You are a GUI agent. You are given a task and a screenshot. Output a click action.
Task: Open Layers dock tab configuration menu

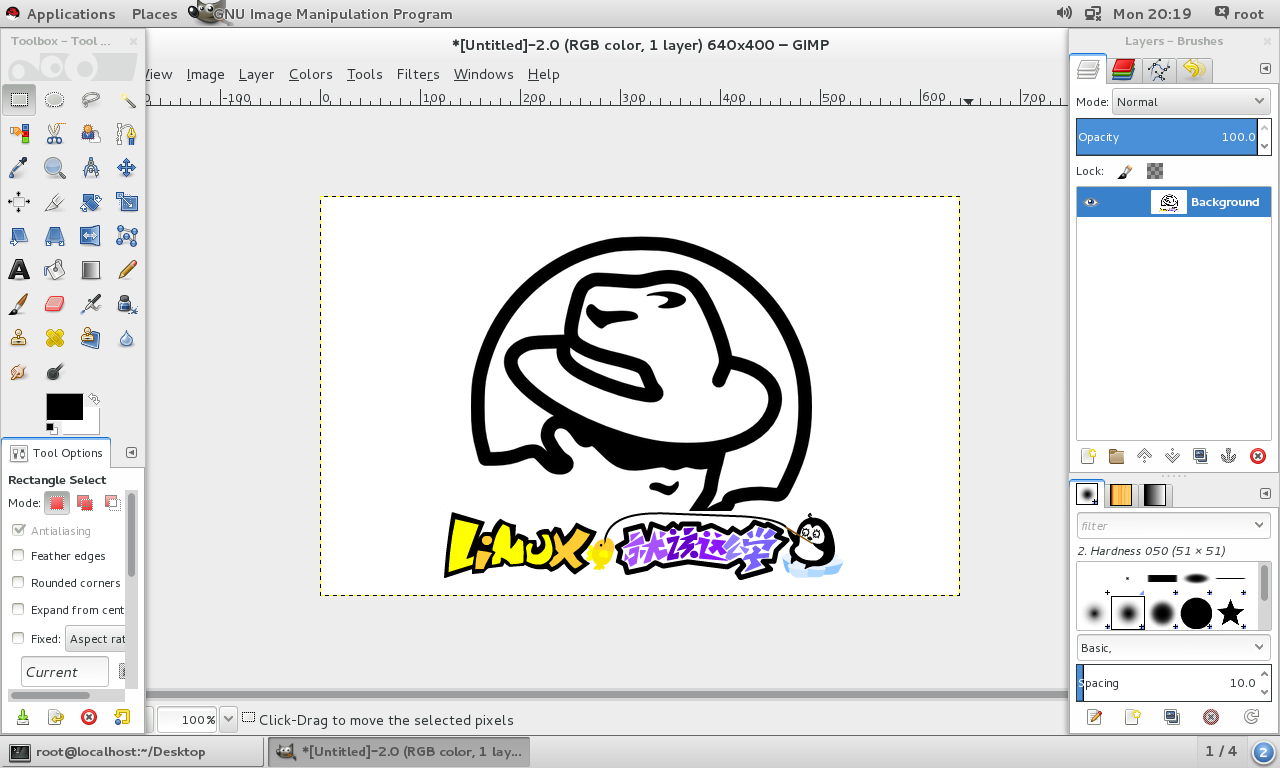point(1264,69)
